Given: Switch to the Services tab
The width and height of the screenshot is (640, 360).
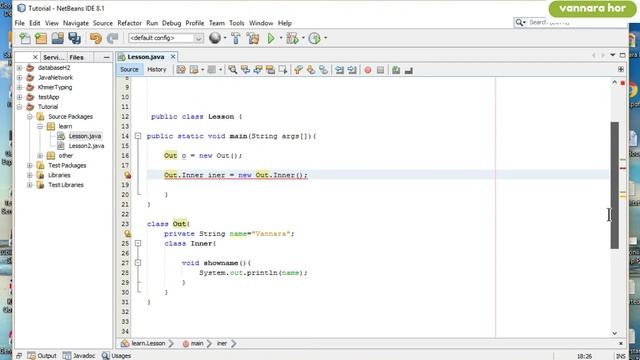Looking at the screenshot, I should (53, 57).
